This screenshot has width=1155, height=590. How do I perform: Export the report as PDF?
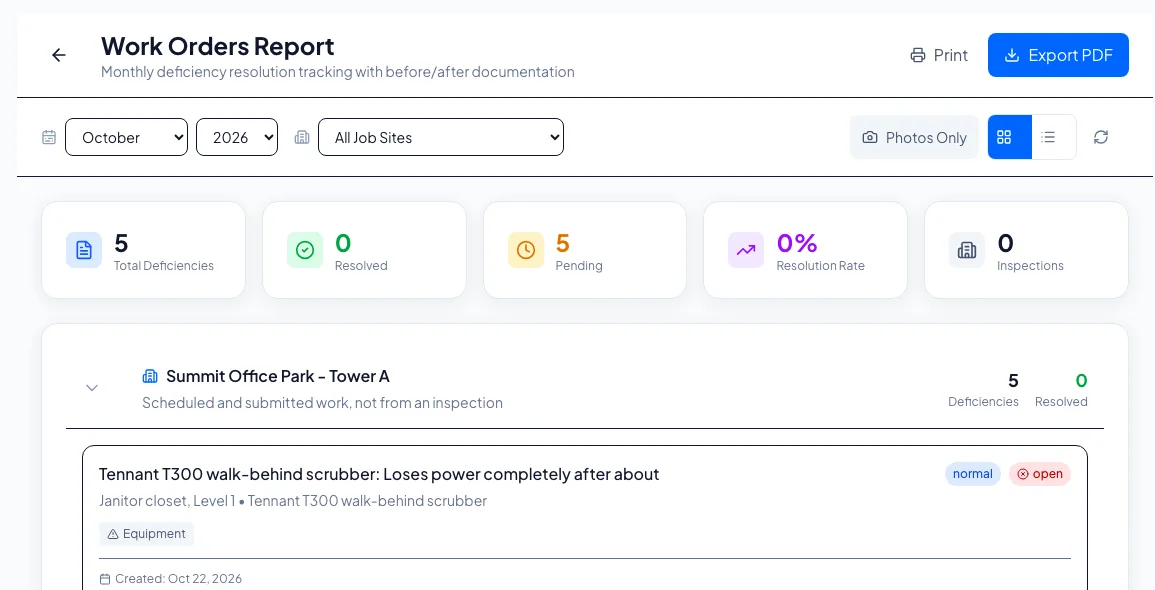[x=1059, y=55]
